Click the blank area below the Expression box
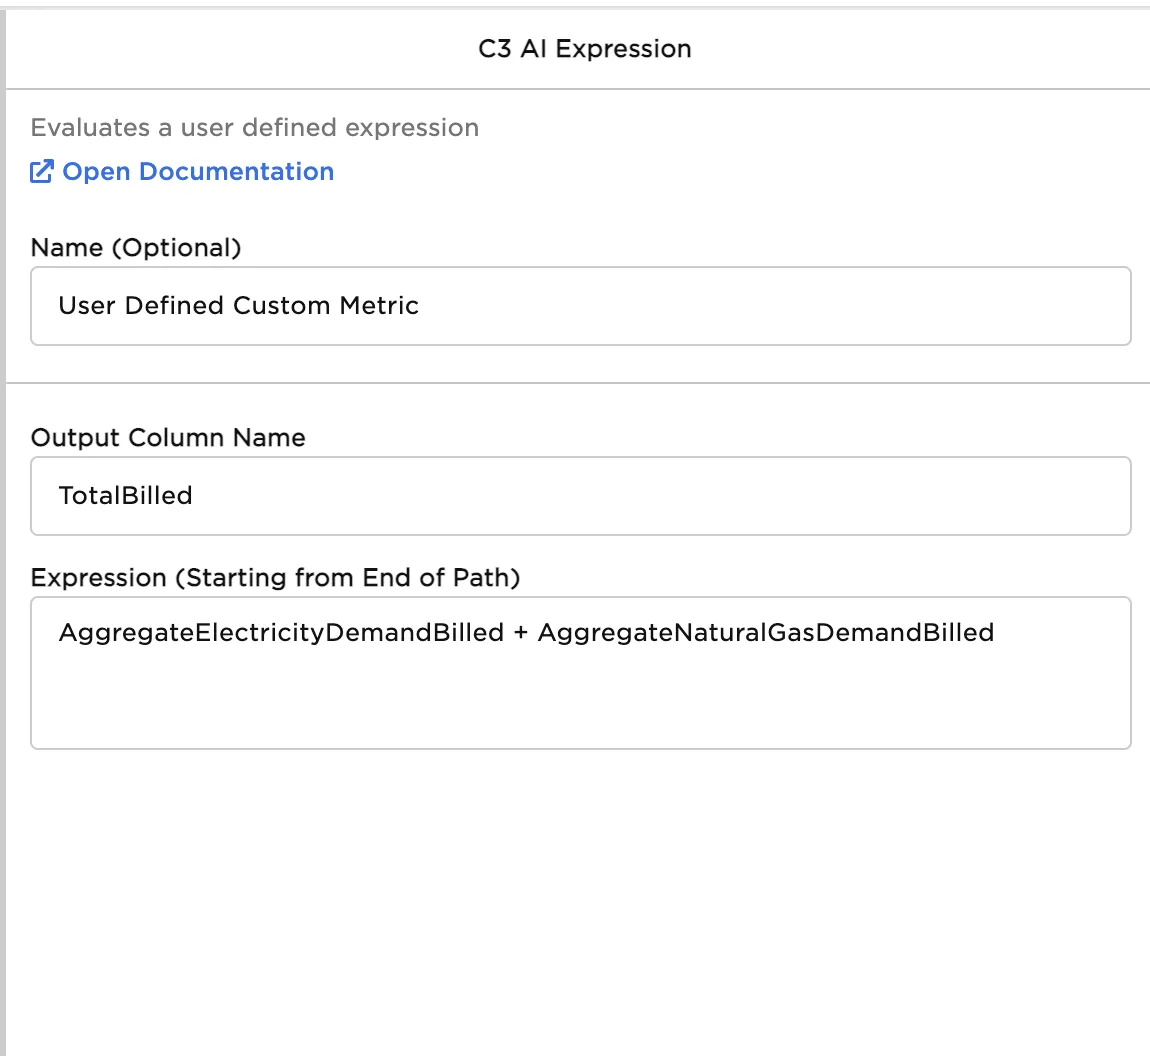The height and width of the screenshot is (1056, 1150). (x=580, y=900)
